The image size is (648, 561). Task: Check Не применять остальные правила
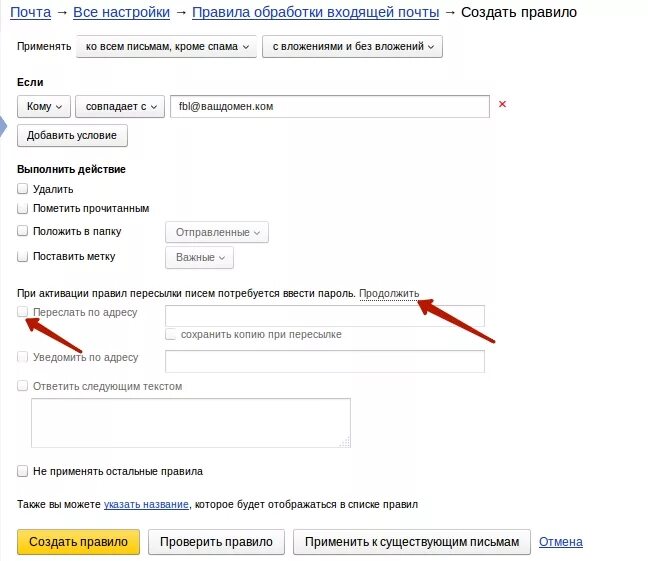pyautogui.click(x=23, y=471)
